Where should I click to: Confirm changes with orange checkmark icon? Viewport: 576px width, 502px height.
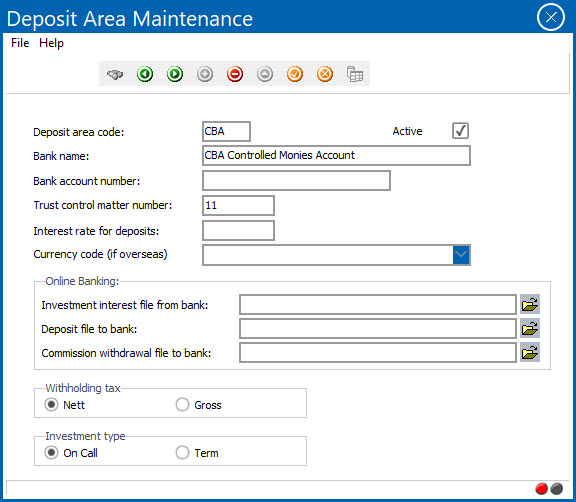click(x=295, y=74)
